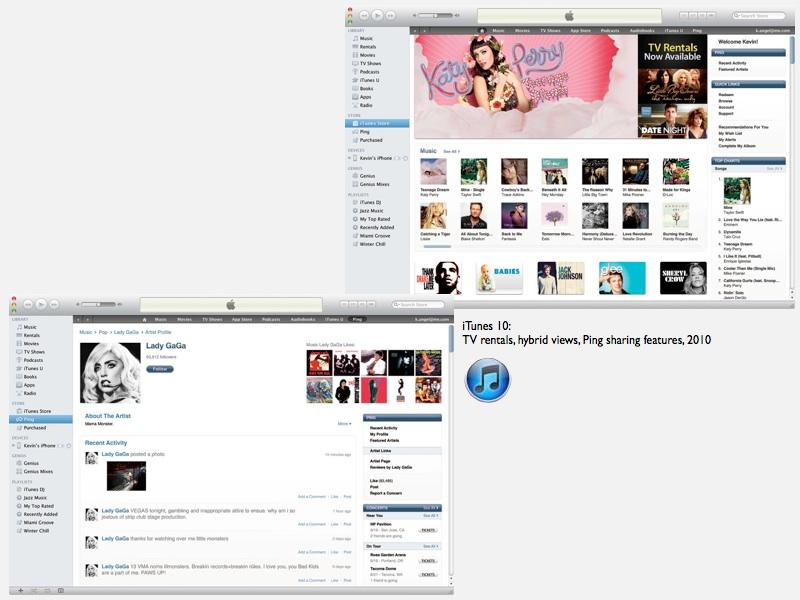Click Tickets for the Tacoma Dome concert
Image resolution: width=800 pixels, height=600 pixels.
pyautogui.click(x=428, y=574)
